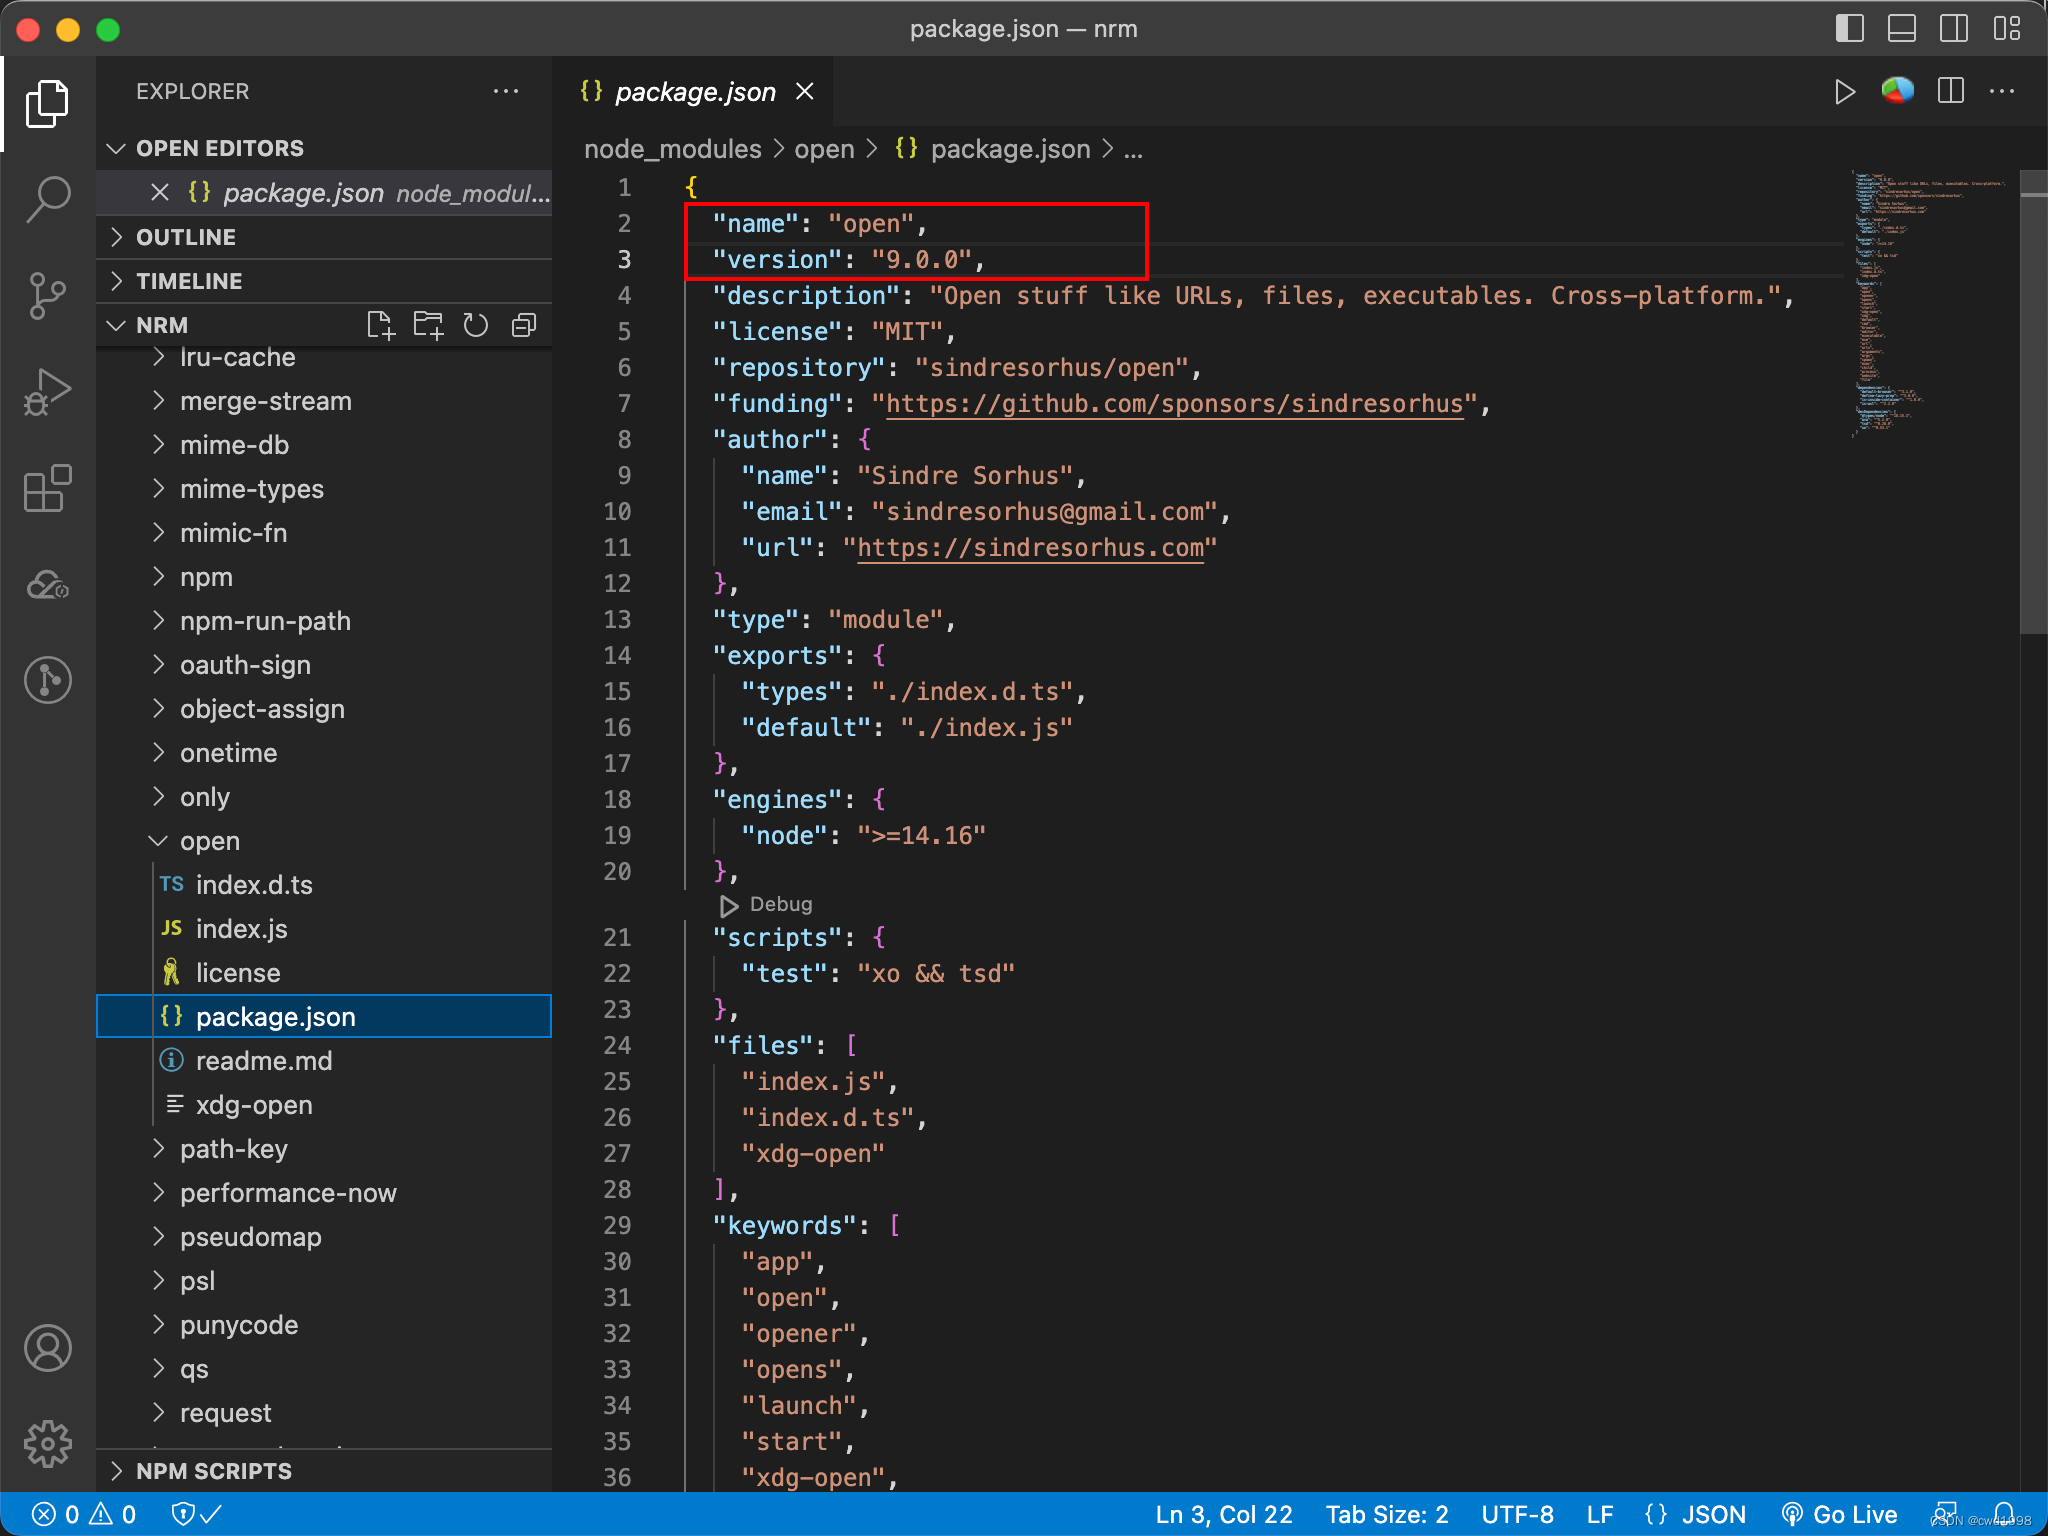Click New File icon in NRM header

pos(381,325)
